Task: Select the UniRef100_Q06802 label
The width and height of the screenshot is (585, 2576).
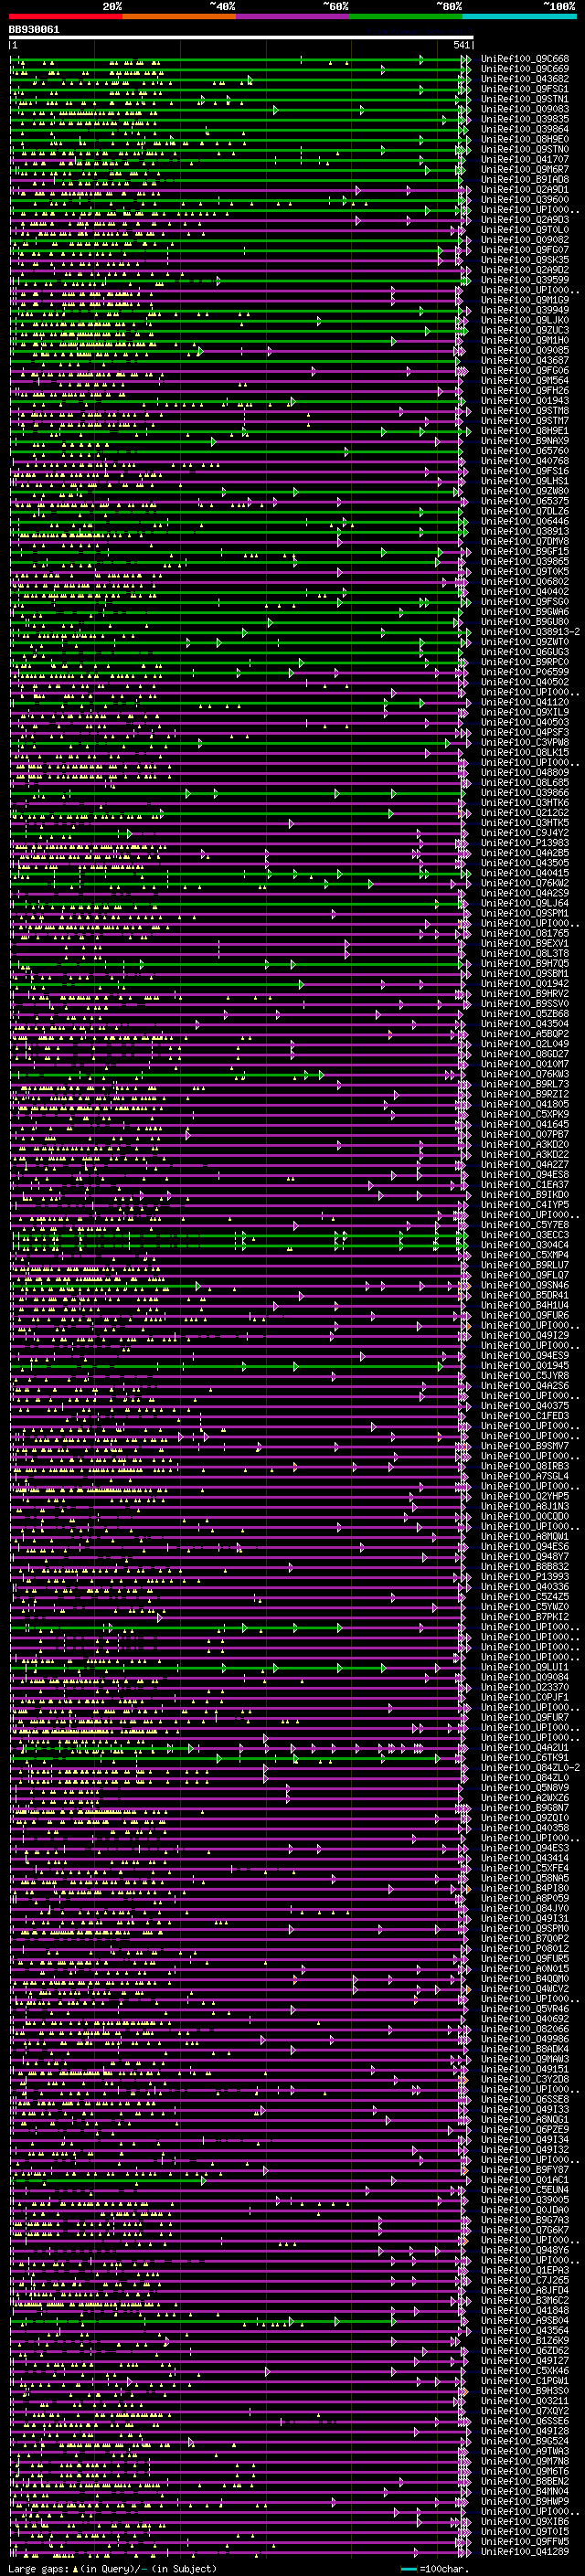Action: pyautogui.click(x=525, y=581)
